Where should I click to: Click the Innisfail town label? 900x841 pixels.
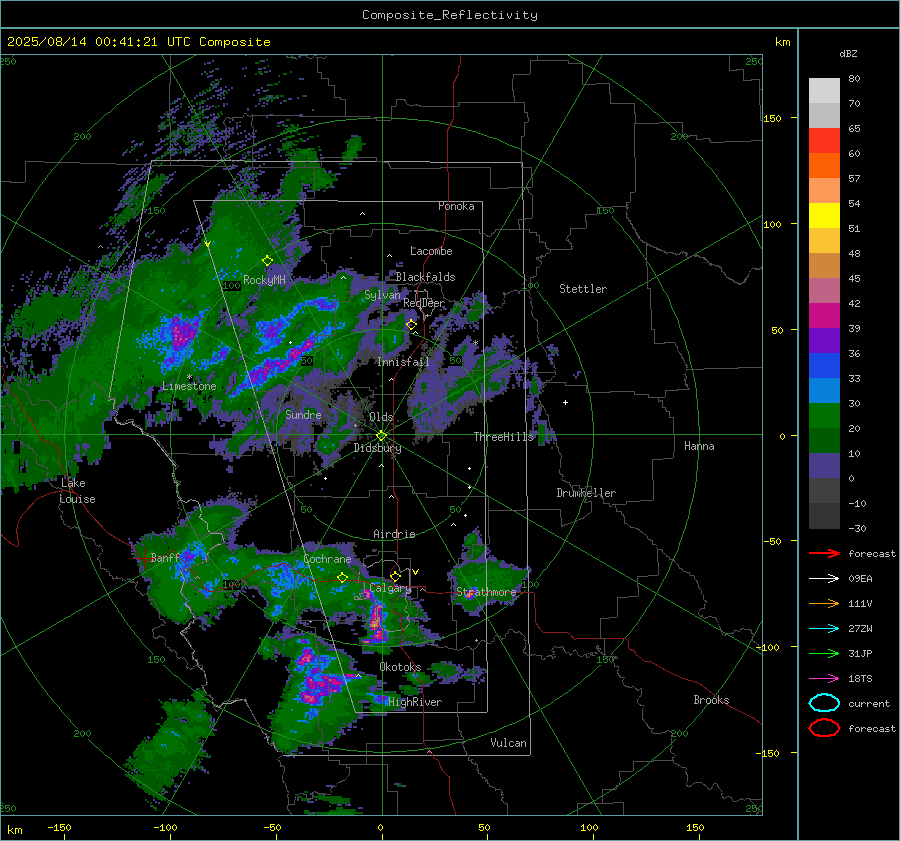(x=403, y=362)
